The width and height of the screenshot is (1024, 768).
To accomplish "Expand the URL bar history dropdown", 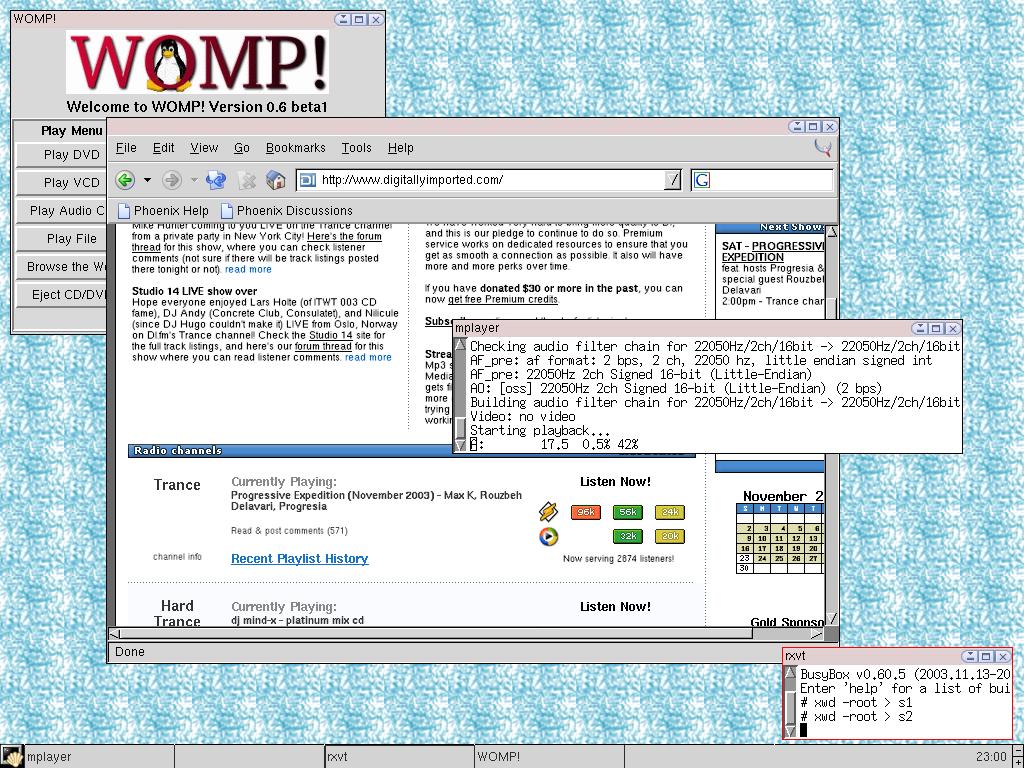I will click(673, 180).
